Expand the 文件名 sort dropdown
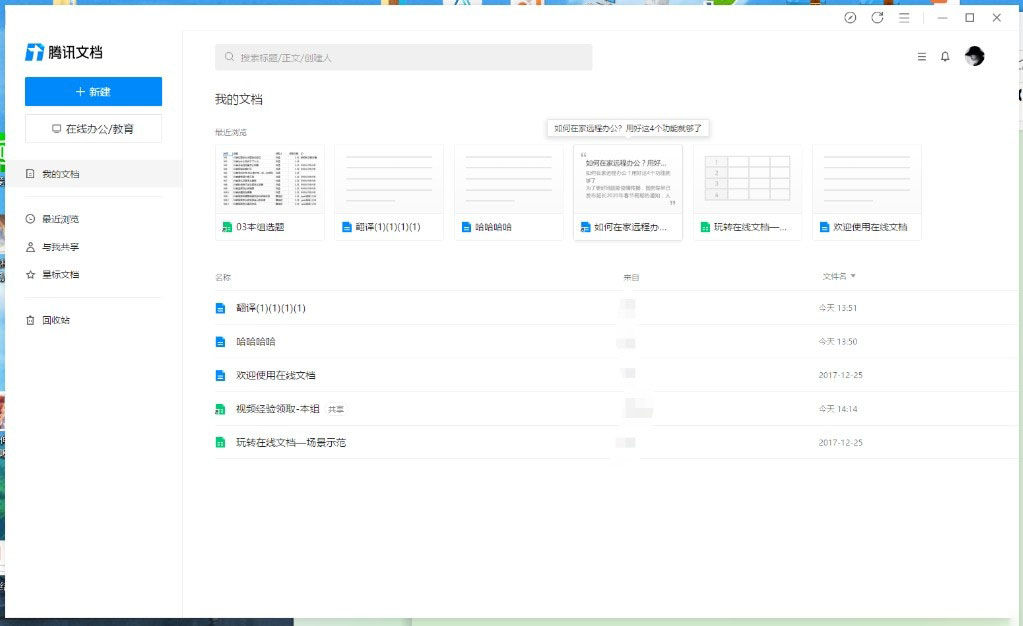The image size is (1023, 626). 839,276
